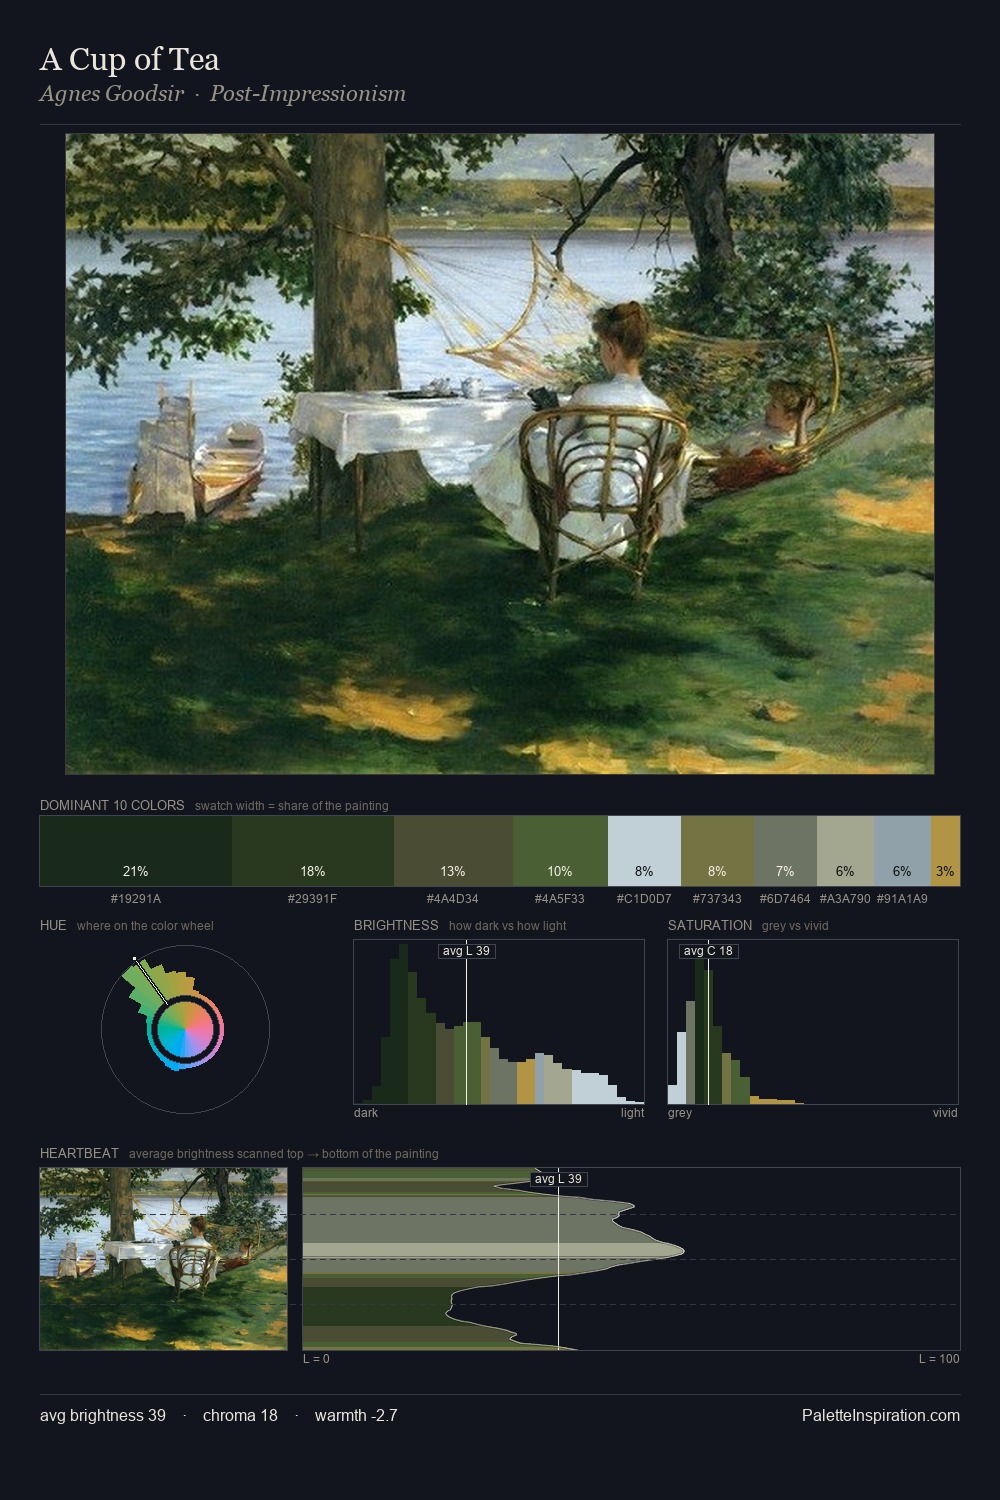Image resolution: width=1000 pixels, height=1500 pixels.
Task: Click the hex code #91A1A9 text
Action: (x=902, y=899)
